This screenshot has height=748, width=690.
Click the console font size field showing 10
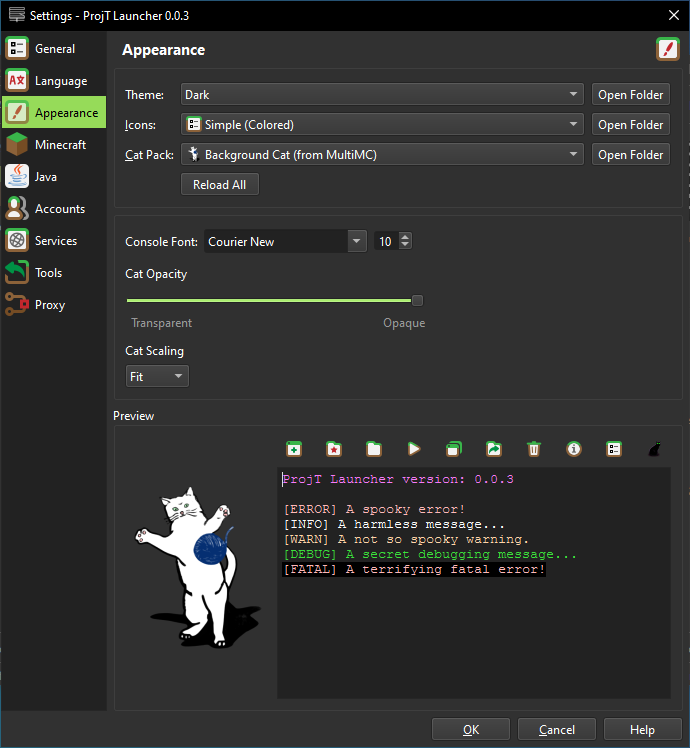point(387,241)
